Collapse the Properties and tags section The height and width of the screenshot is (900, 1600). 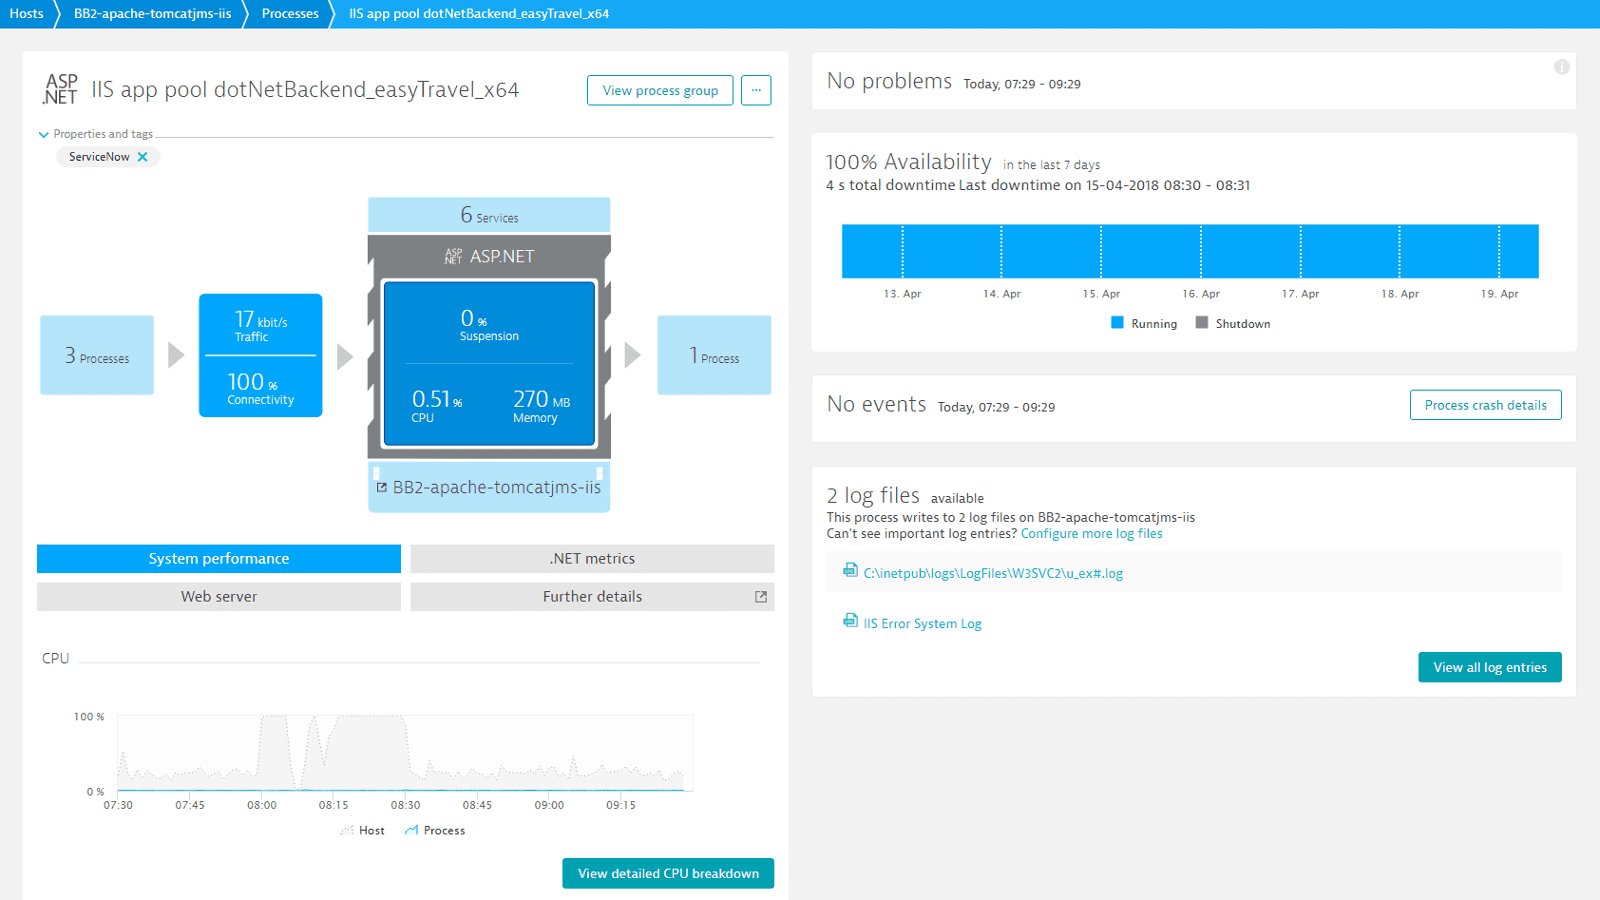pos(43,134)
